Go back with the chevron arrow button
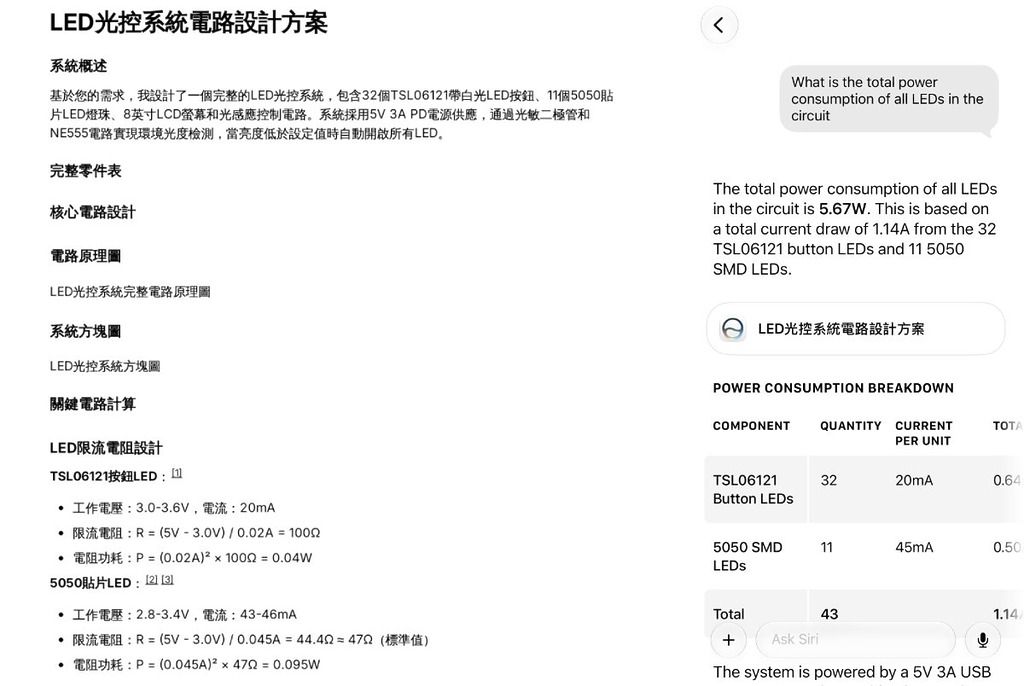The height and width of the screenshot is (686, 1024). [719, 25]
